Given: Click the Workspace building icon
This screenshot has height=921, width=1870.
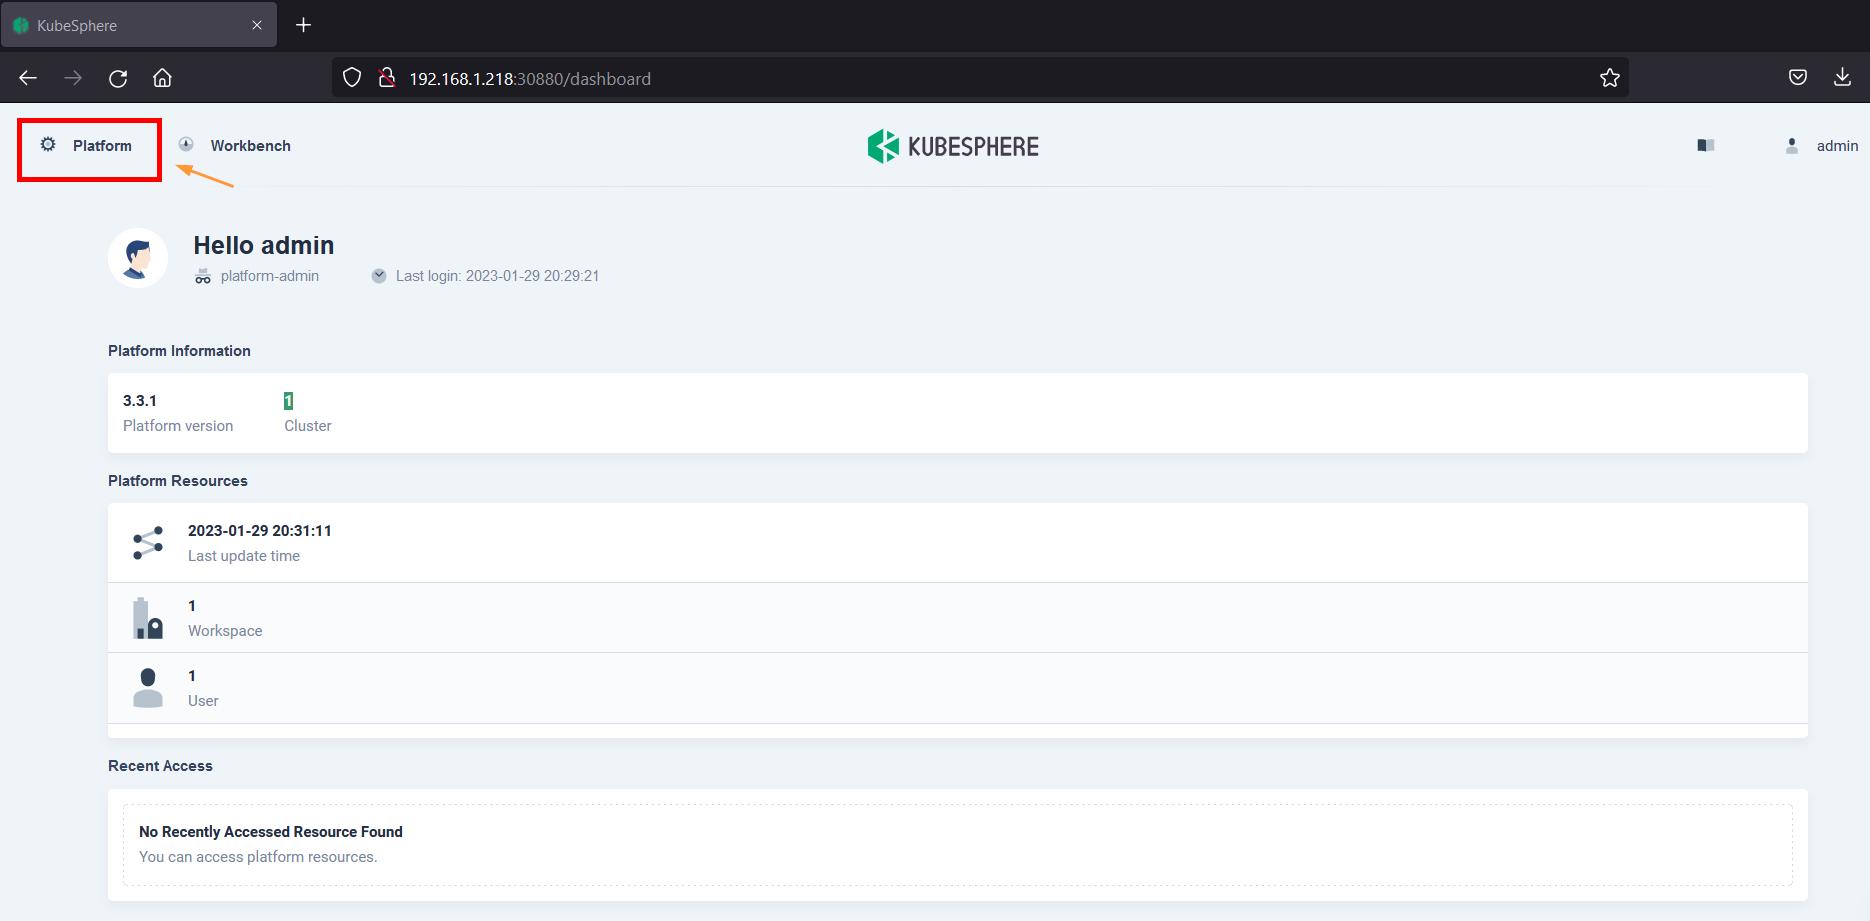Looking at the screenshot, I should coord(148,618).
